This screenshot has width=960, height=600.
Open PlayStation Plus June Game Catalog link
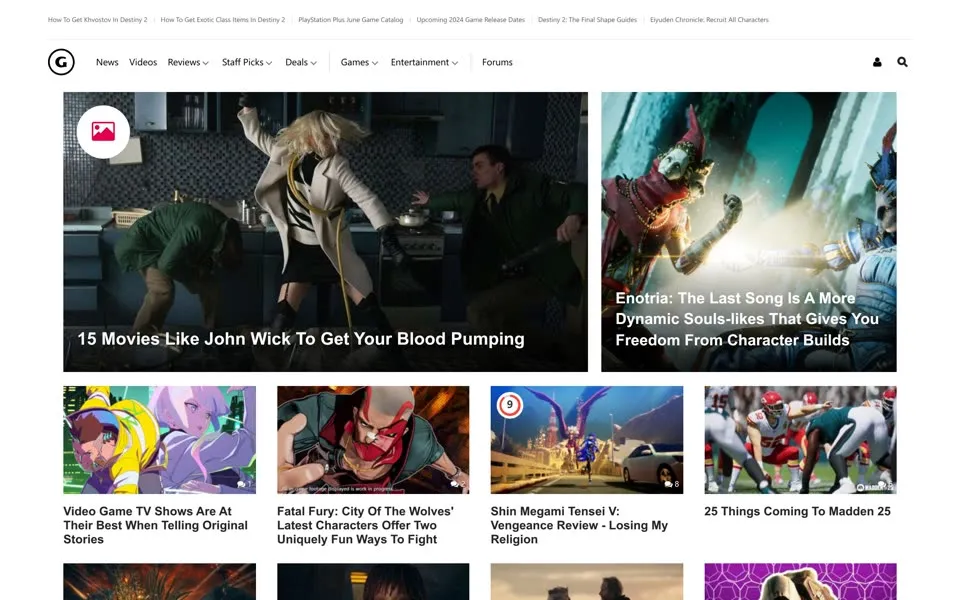(x=351, y=20)
